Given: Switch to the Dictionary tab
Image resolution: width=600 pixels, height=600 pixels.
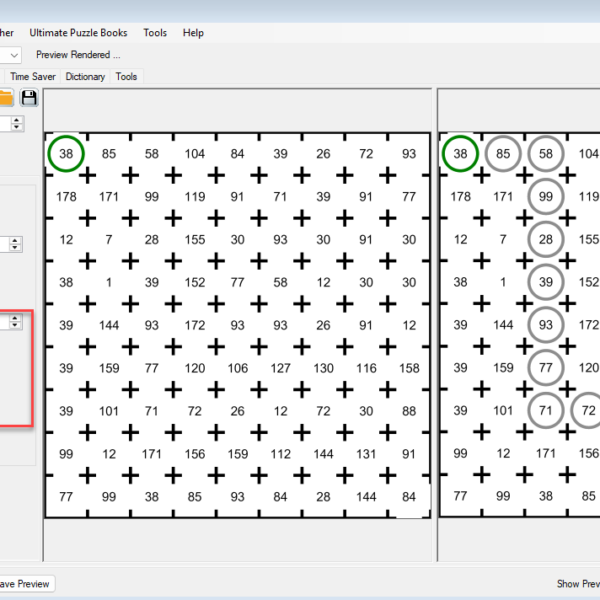Looking at the screenshot, I should click(85, 76).
